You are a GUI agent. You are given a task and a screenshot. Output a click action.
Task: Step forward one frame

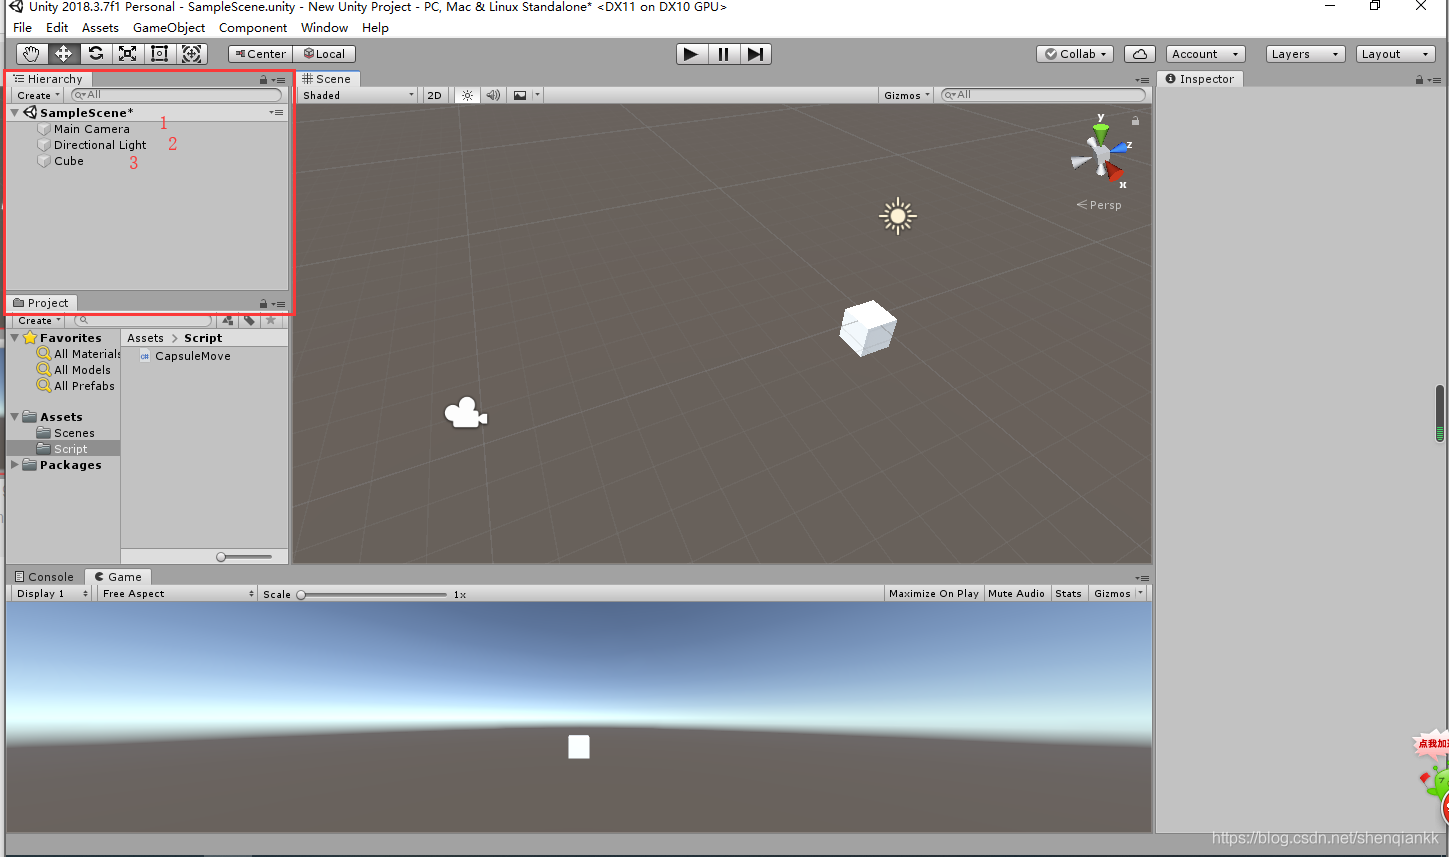[755, 54]
